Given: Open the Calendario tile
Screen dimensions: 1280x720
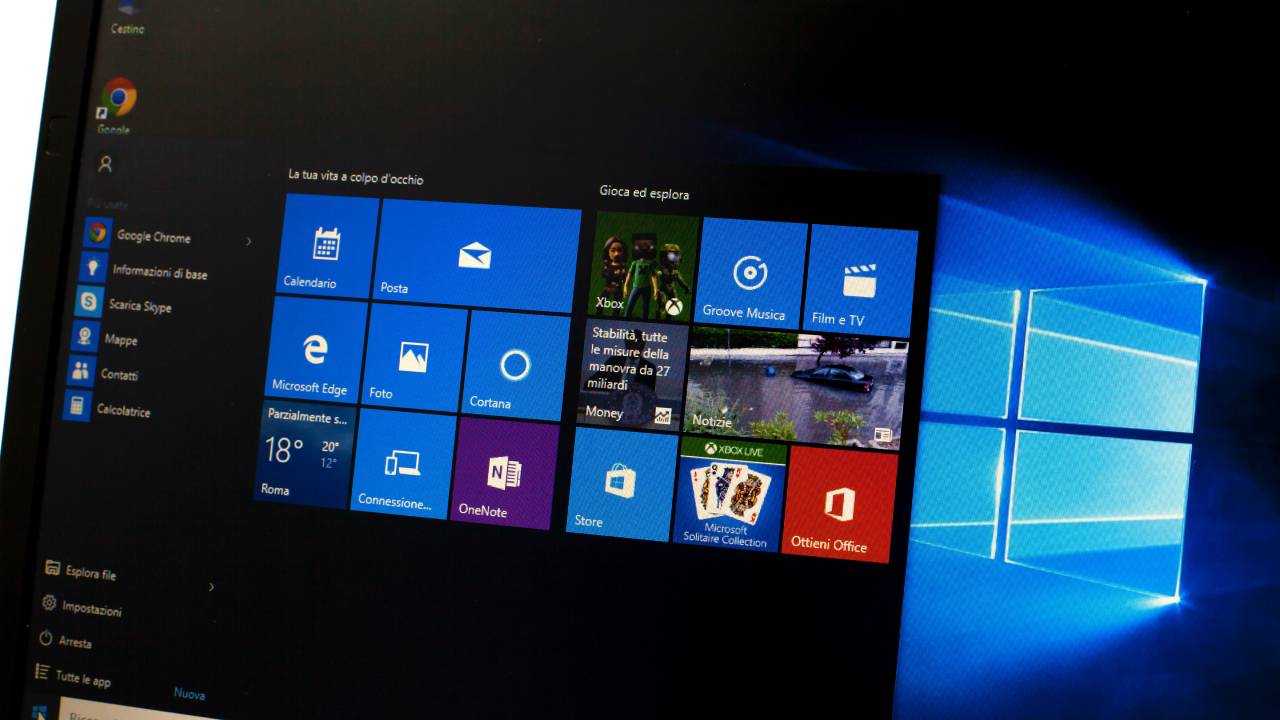Looking at the screenshot, I should 327,246.
